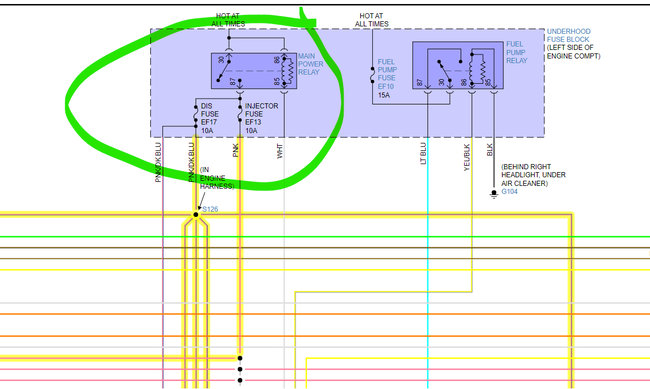
Task: Click pin 87 of the fuel pump relay
Action: click(x=420, y=83)
